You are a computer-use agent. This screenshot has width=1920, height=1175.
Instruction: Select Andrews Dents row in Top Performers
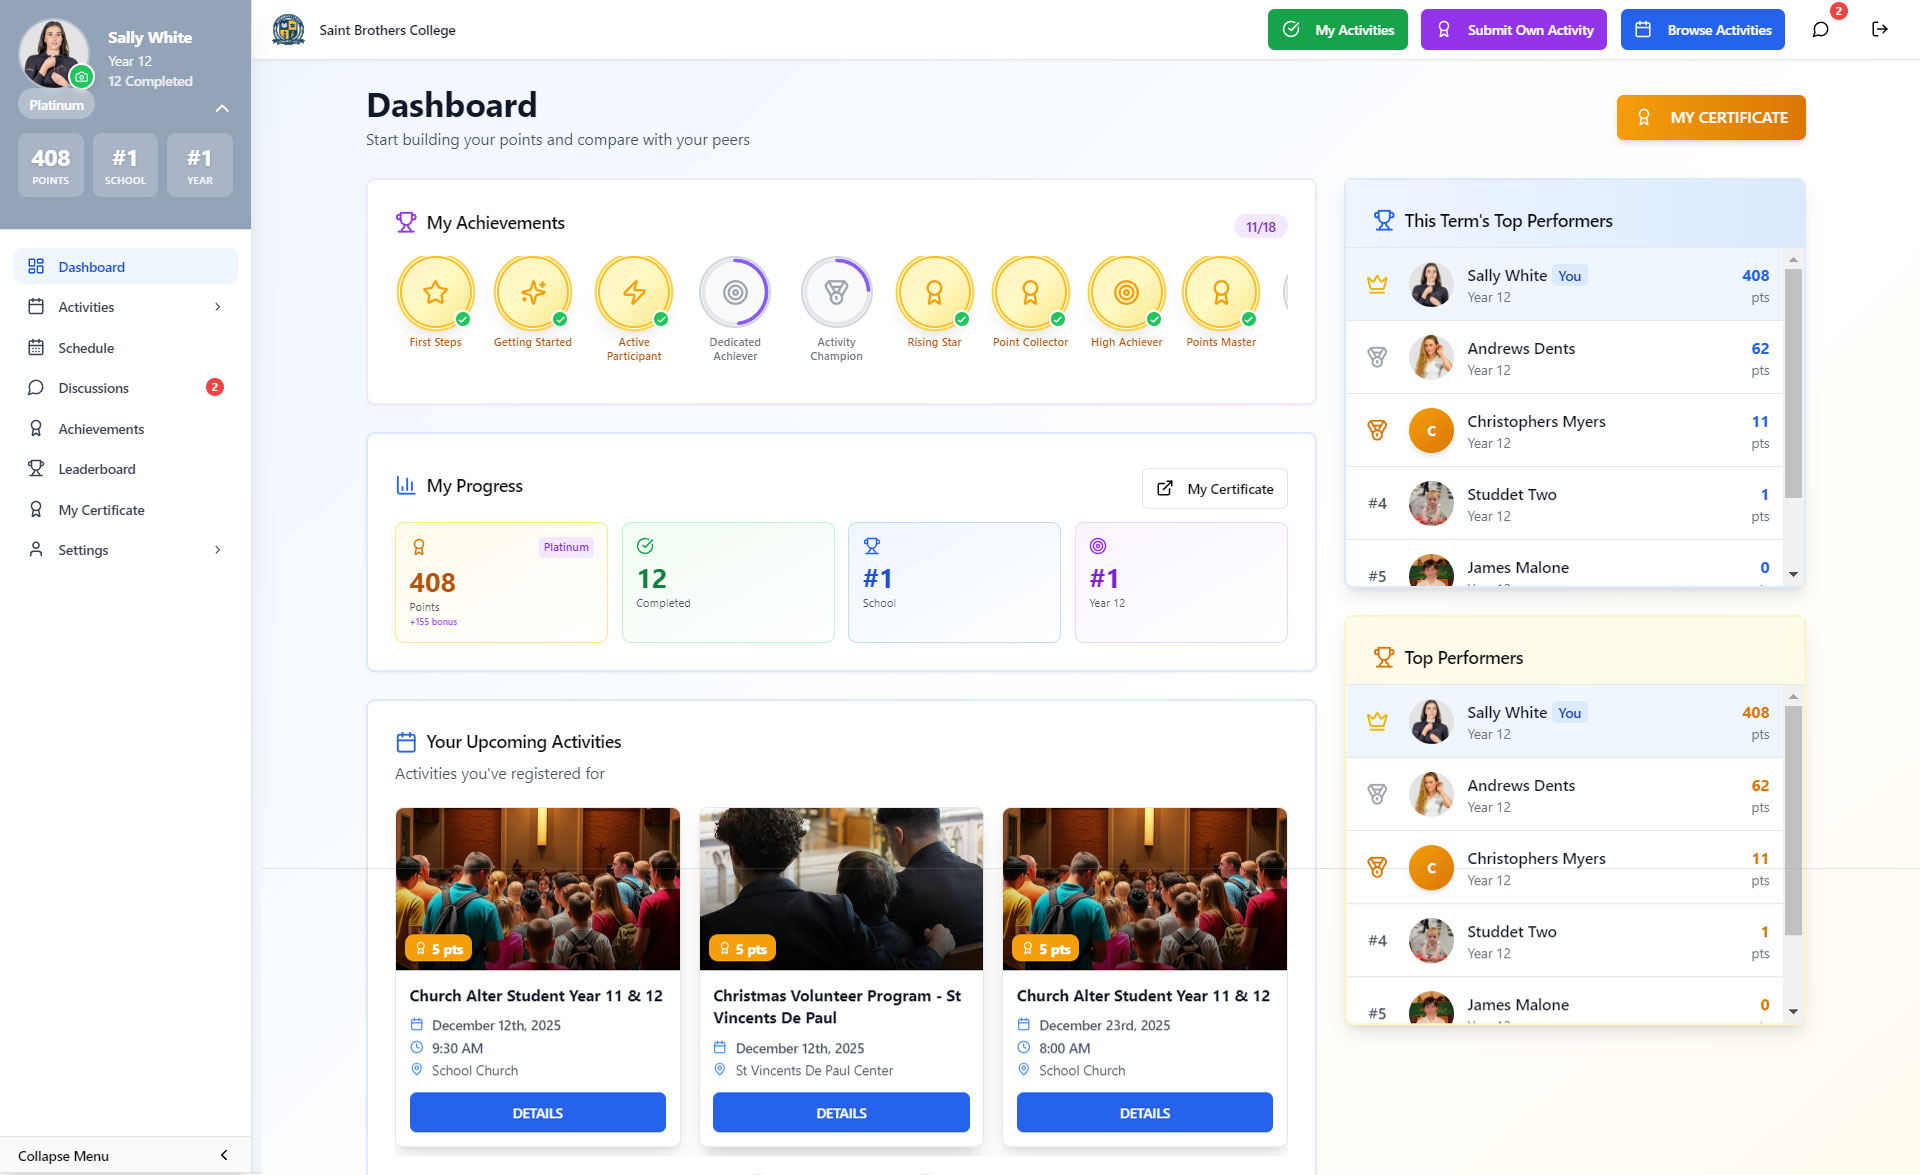(1564, 794)
